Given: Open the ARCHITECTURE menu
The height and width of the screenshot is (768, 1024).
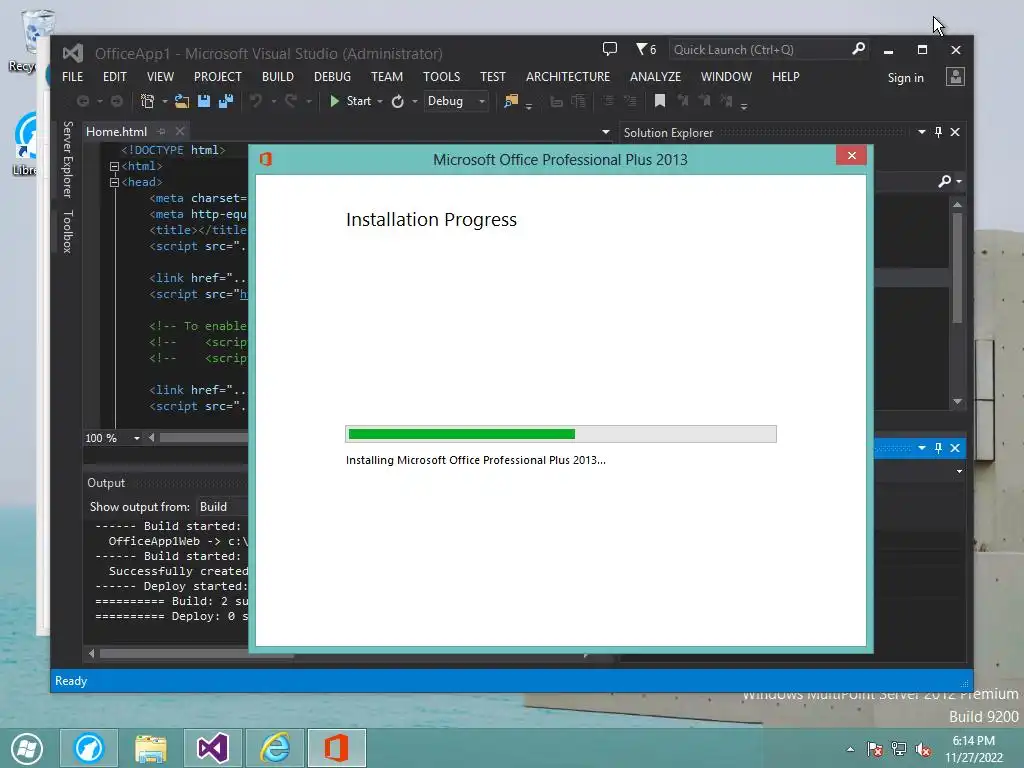Looking at the screenshot, I should [568, 76].
